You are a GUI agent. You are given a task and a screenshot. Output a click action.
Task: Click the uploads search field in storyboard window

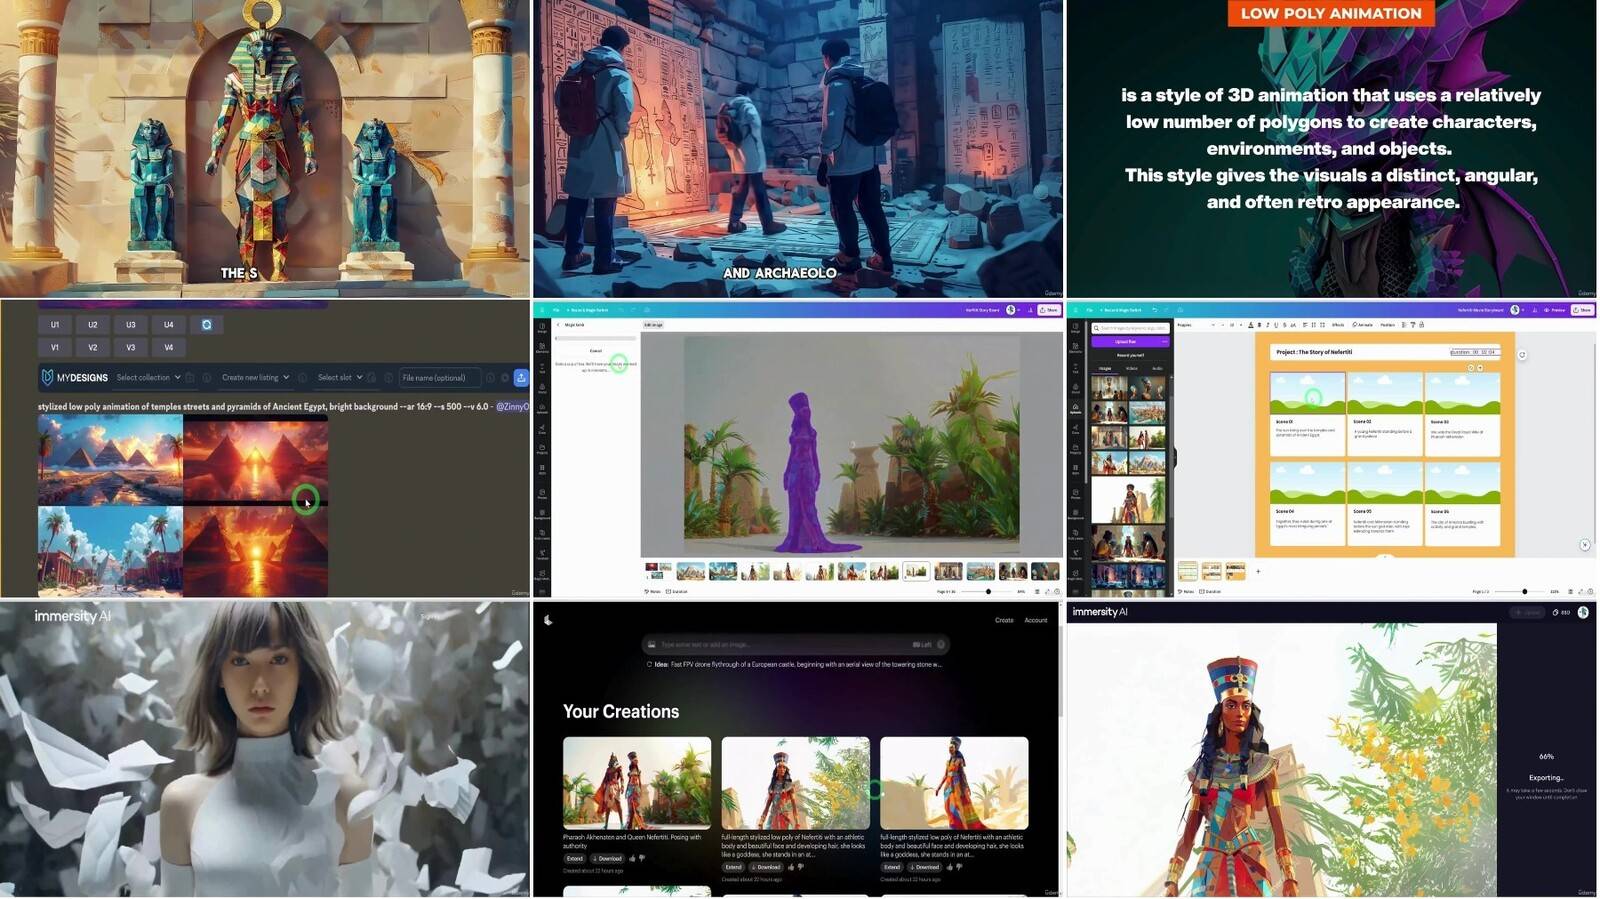1131,328
